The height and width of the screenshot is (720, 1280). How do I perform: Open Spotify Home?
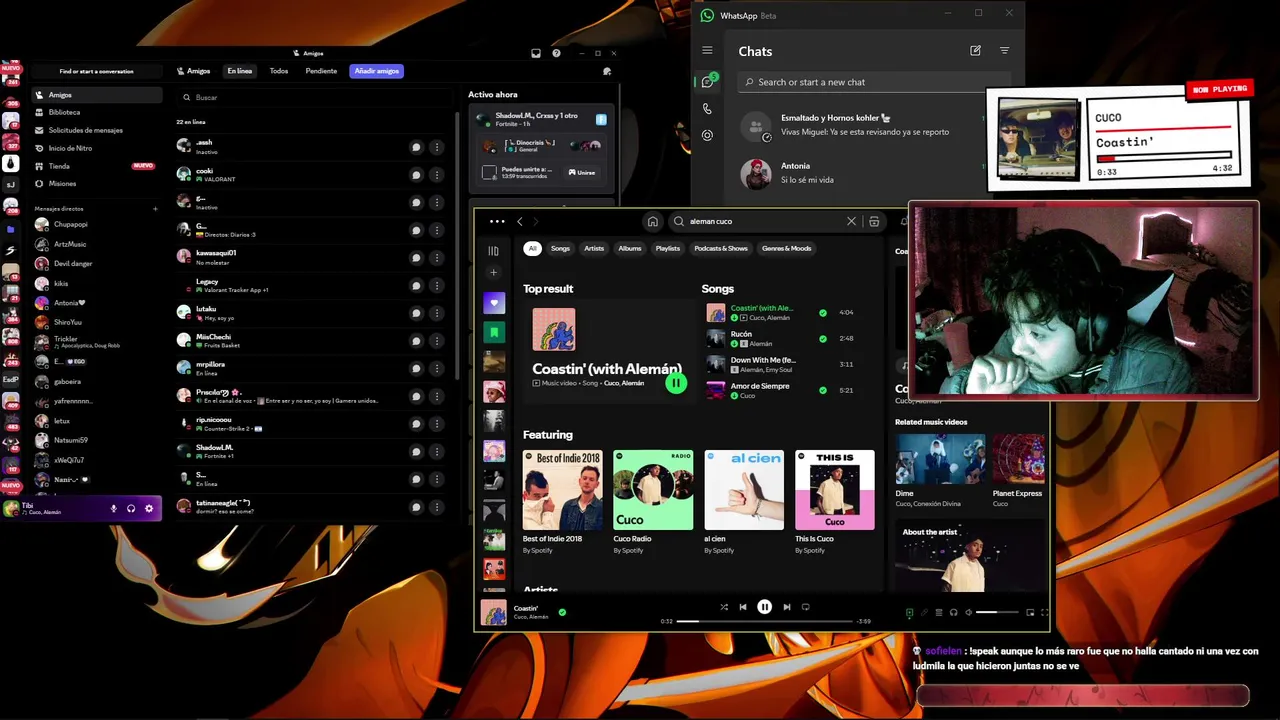[652, 221]
